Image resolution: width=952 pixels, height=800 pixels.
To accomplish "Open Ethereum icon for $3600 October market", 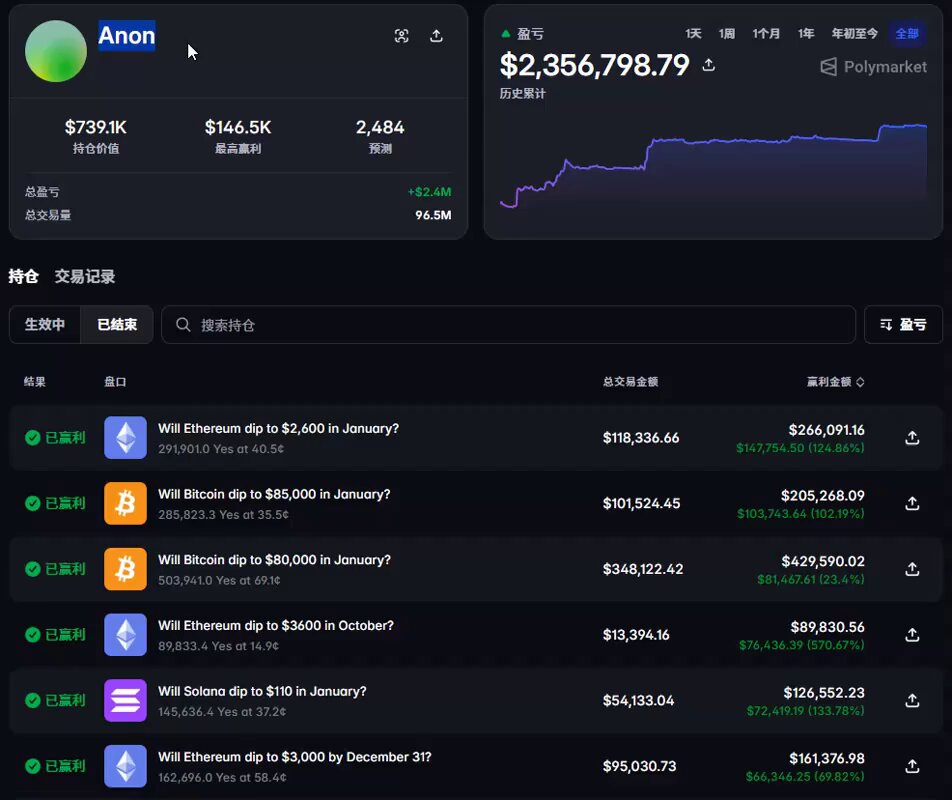I will pos(126,635).
